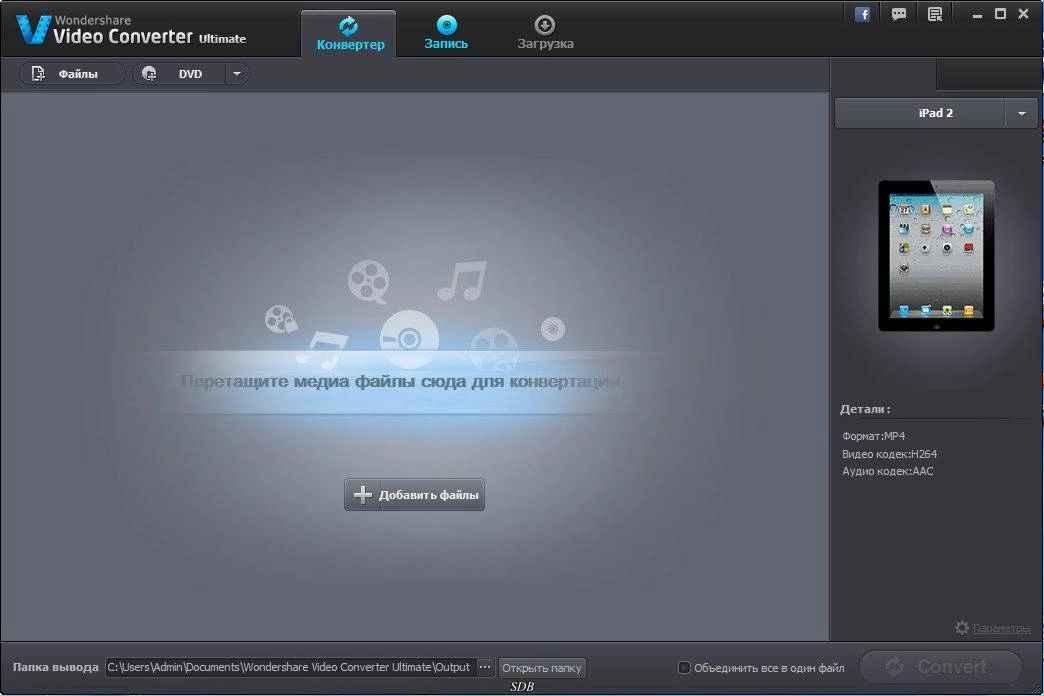Click the Convert button
1044x696 pixels.
tap(940, 666)
